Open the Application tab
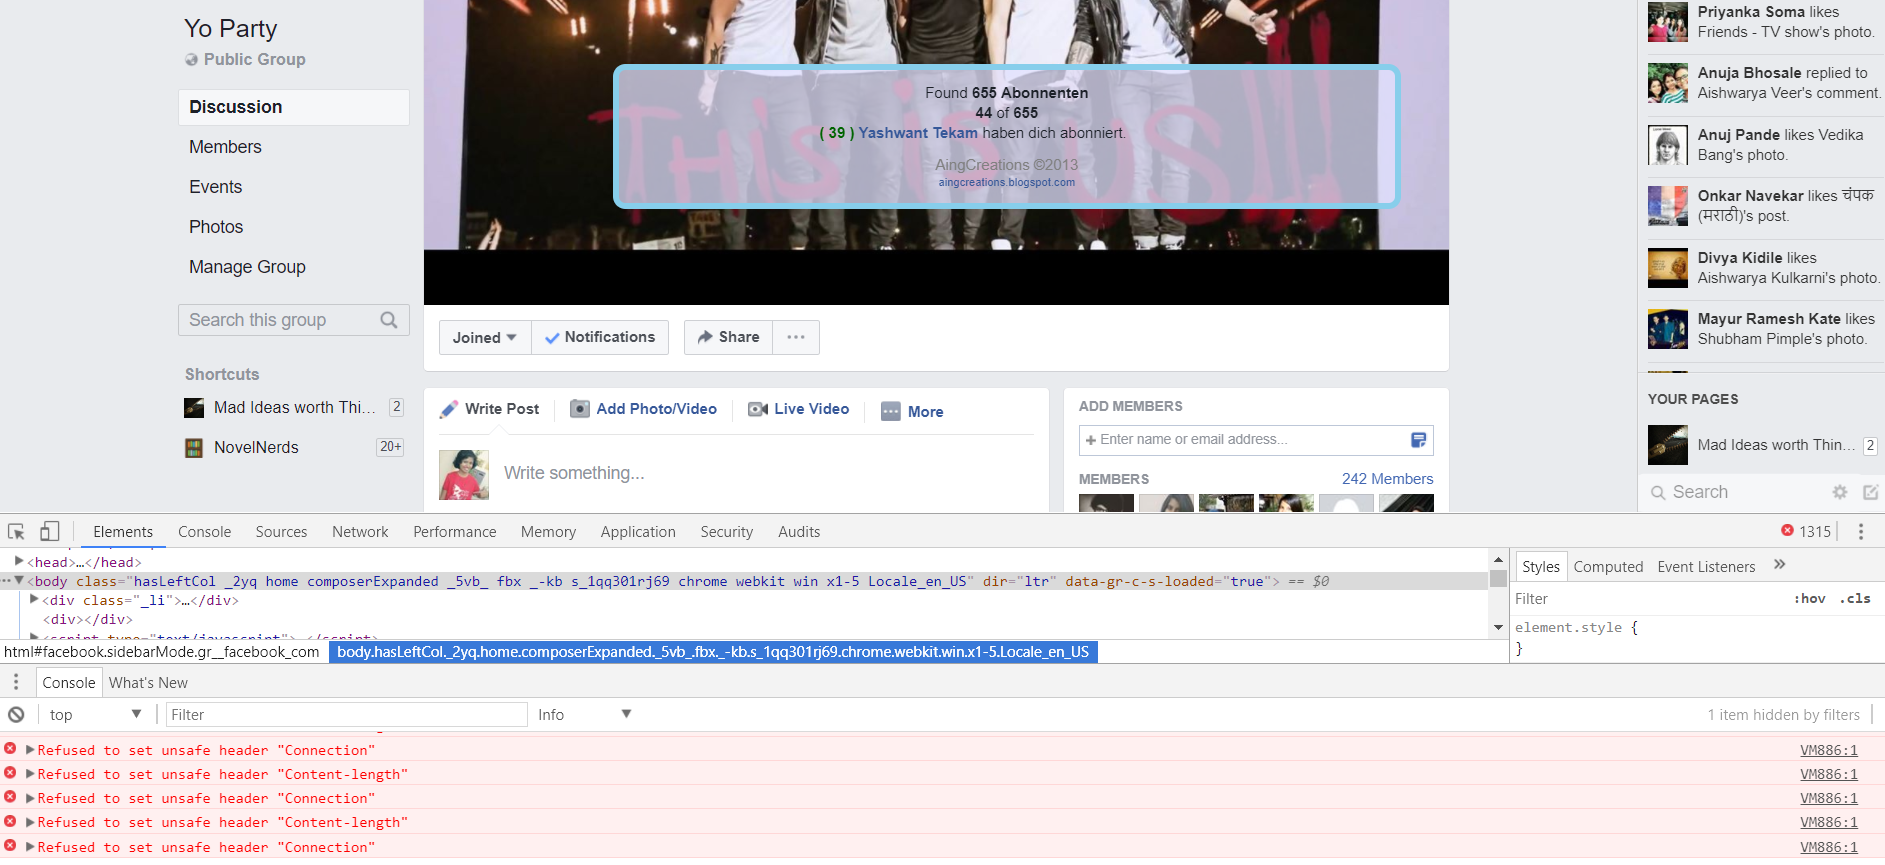This screenshot has height=865, width=1885. coord(638,532)
